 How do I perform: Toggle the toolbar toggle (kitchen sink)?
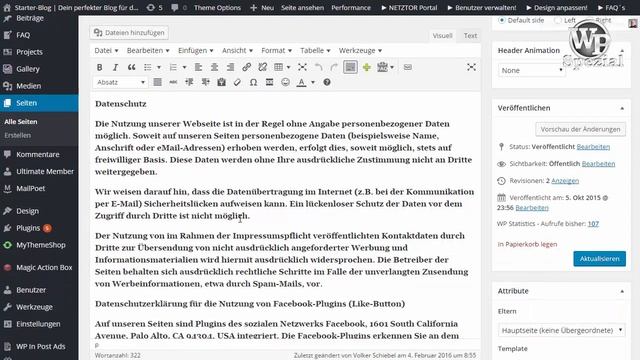tap(350, 67)
